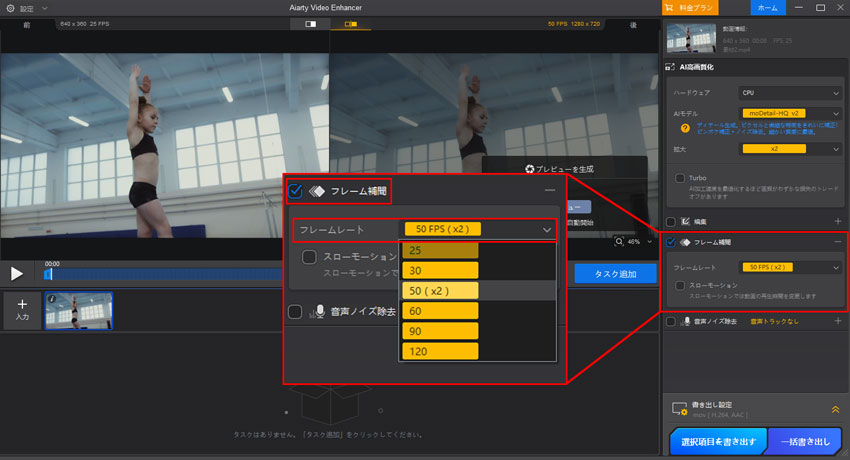Choose 120 in frame rate list
This screenshot has width=850, height=460.
pos(440,351)
